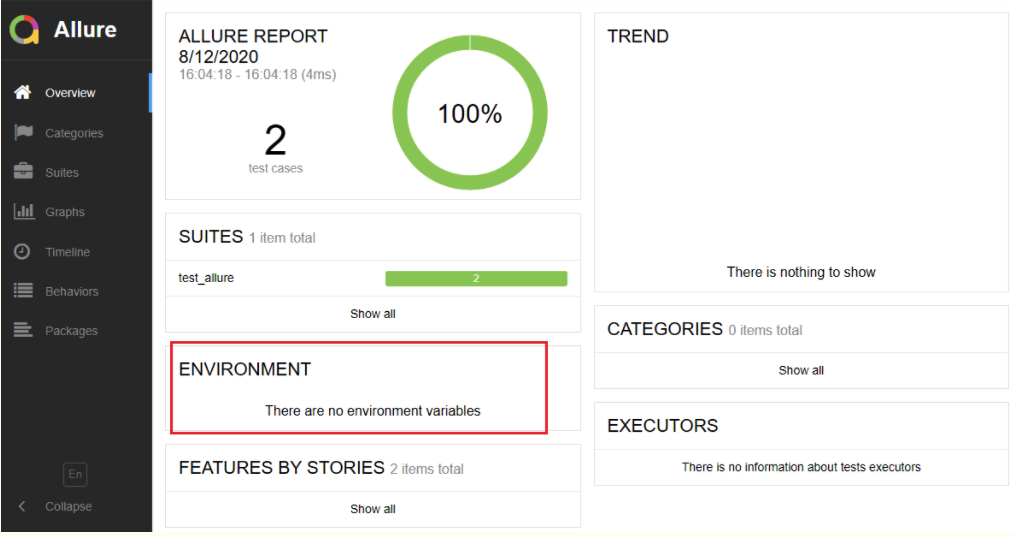Click the green test_allure progress bar
1014x536 pixels.
[x=476, y=278]
